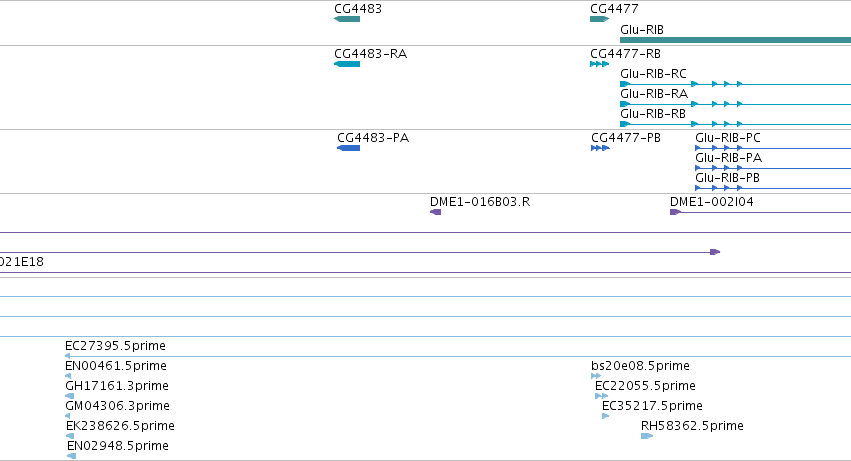Select the Glu-RIB-RA transcript label
This screenshot has width=851, height=461.
pos(654,94)
